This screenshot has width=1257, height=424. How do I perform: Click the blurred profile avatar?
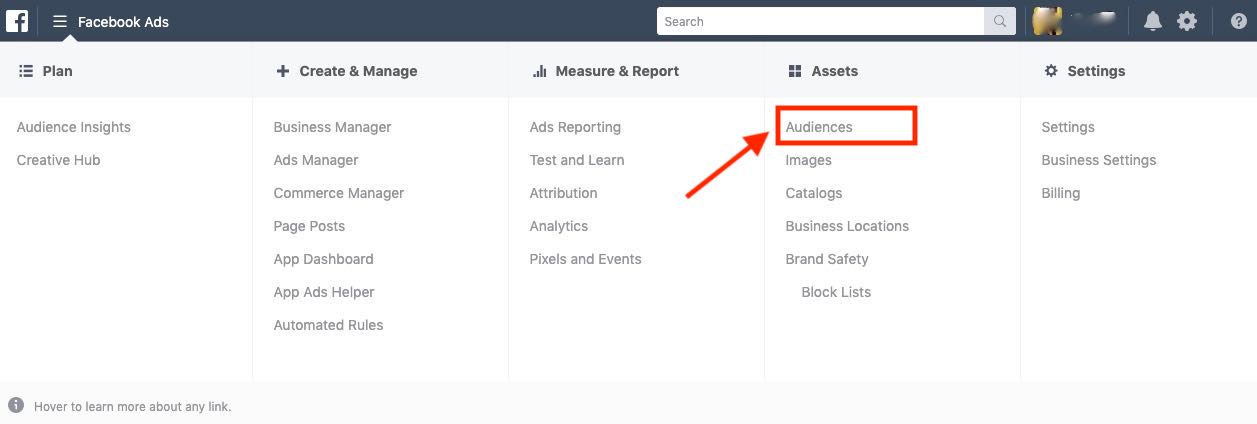tap(1047, 21)
